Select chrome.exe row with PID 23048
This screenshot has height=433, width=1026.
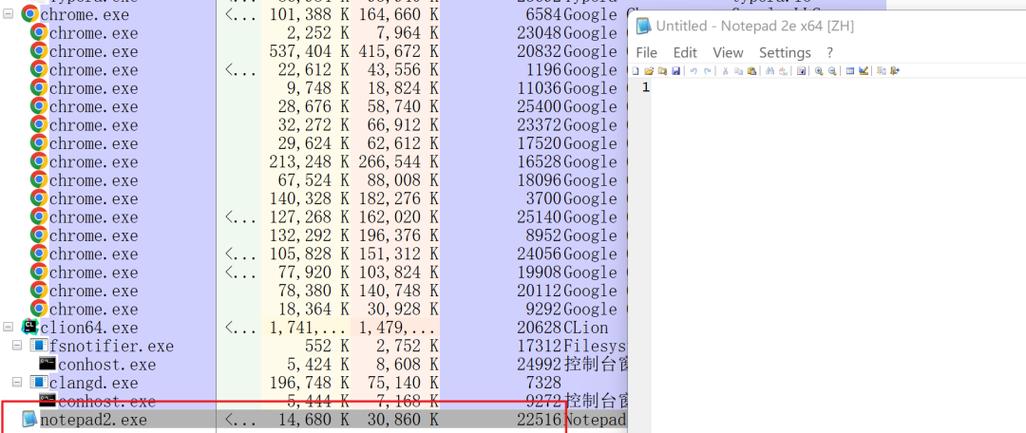pyautogui.click(x=314, y=33)
